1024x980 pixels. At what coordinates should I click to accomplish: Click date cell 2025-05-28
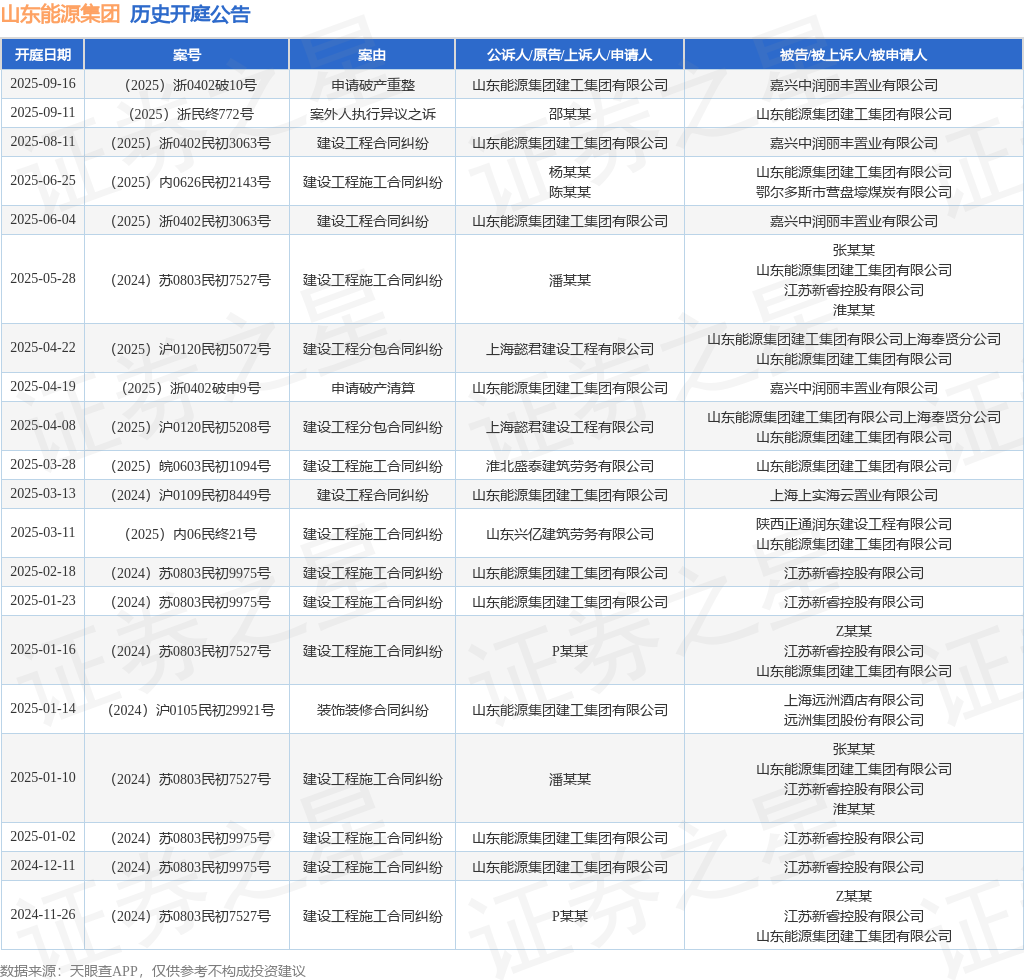click(42, 278)
